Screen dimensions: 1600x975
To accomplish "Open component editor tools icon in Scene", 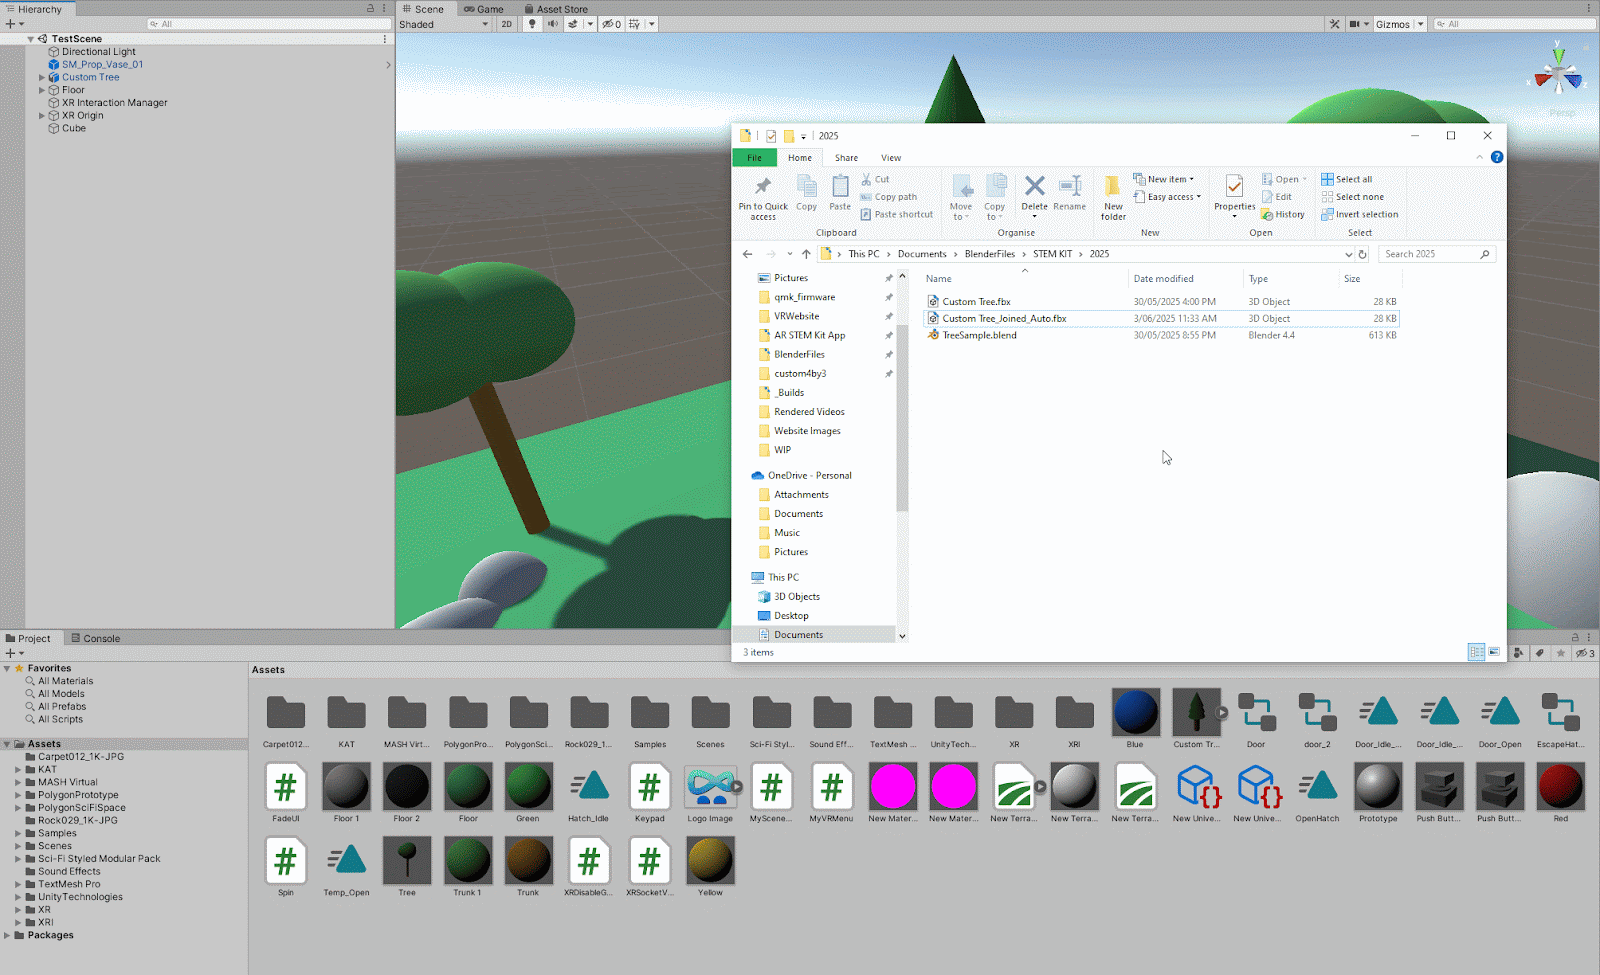I will [x=1334, y=24].
